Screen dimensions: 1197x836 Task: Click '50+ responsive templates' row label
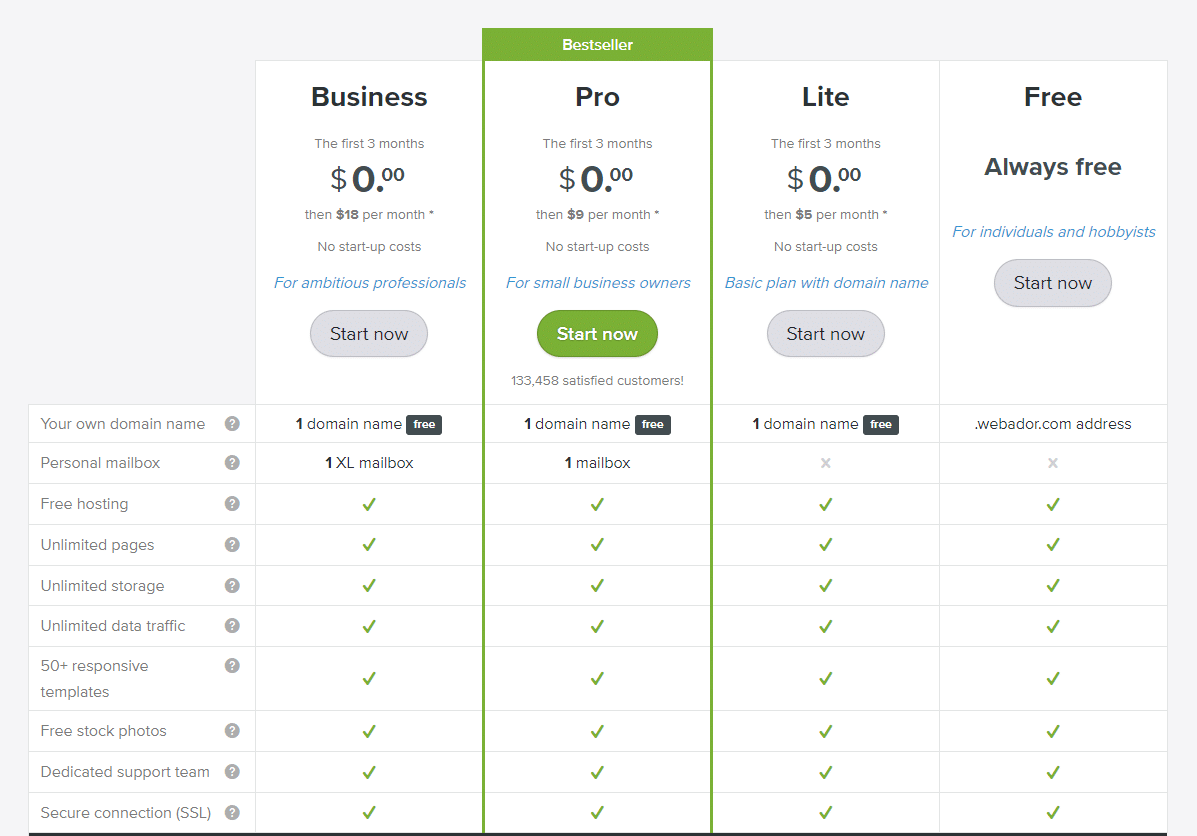pos(95,679)
